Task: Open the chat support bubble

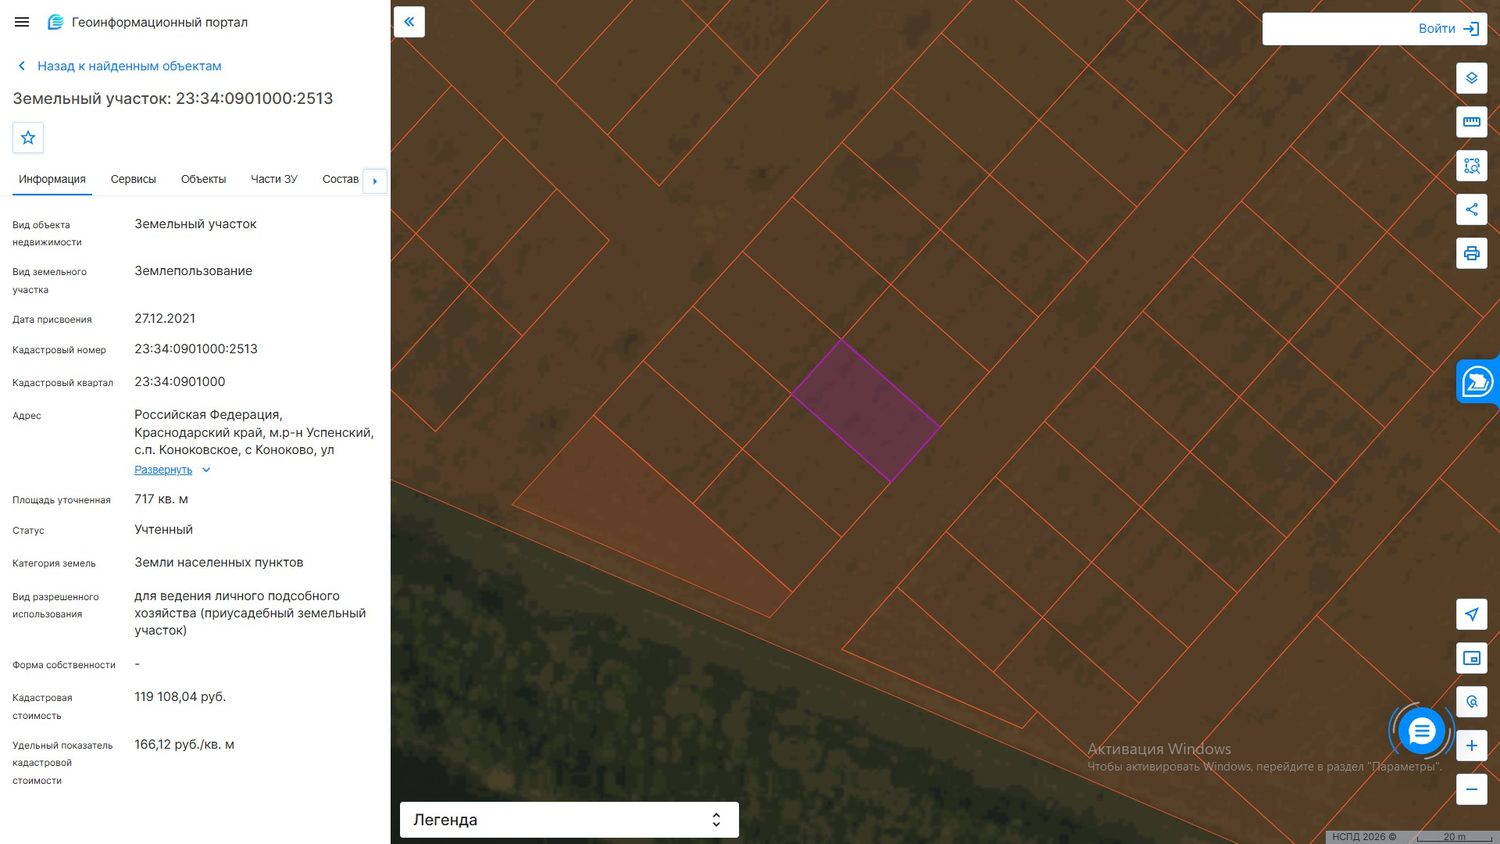Action: click(x=1421, y=732)
